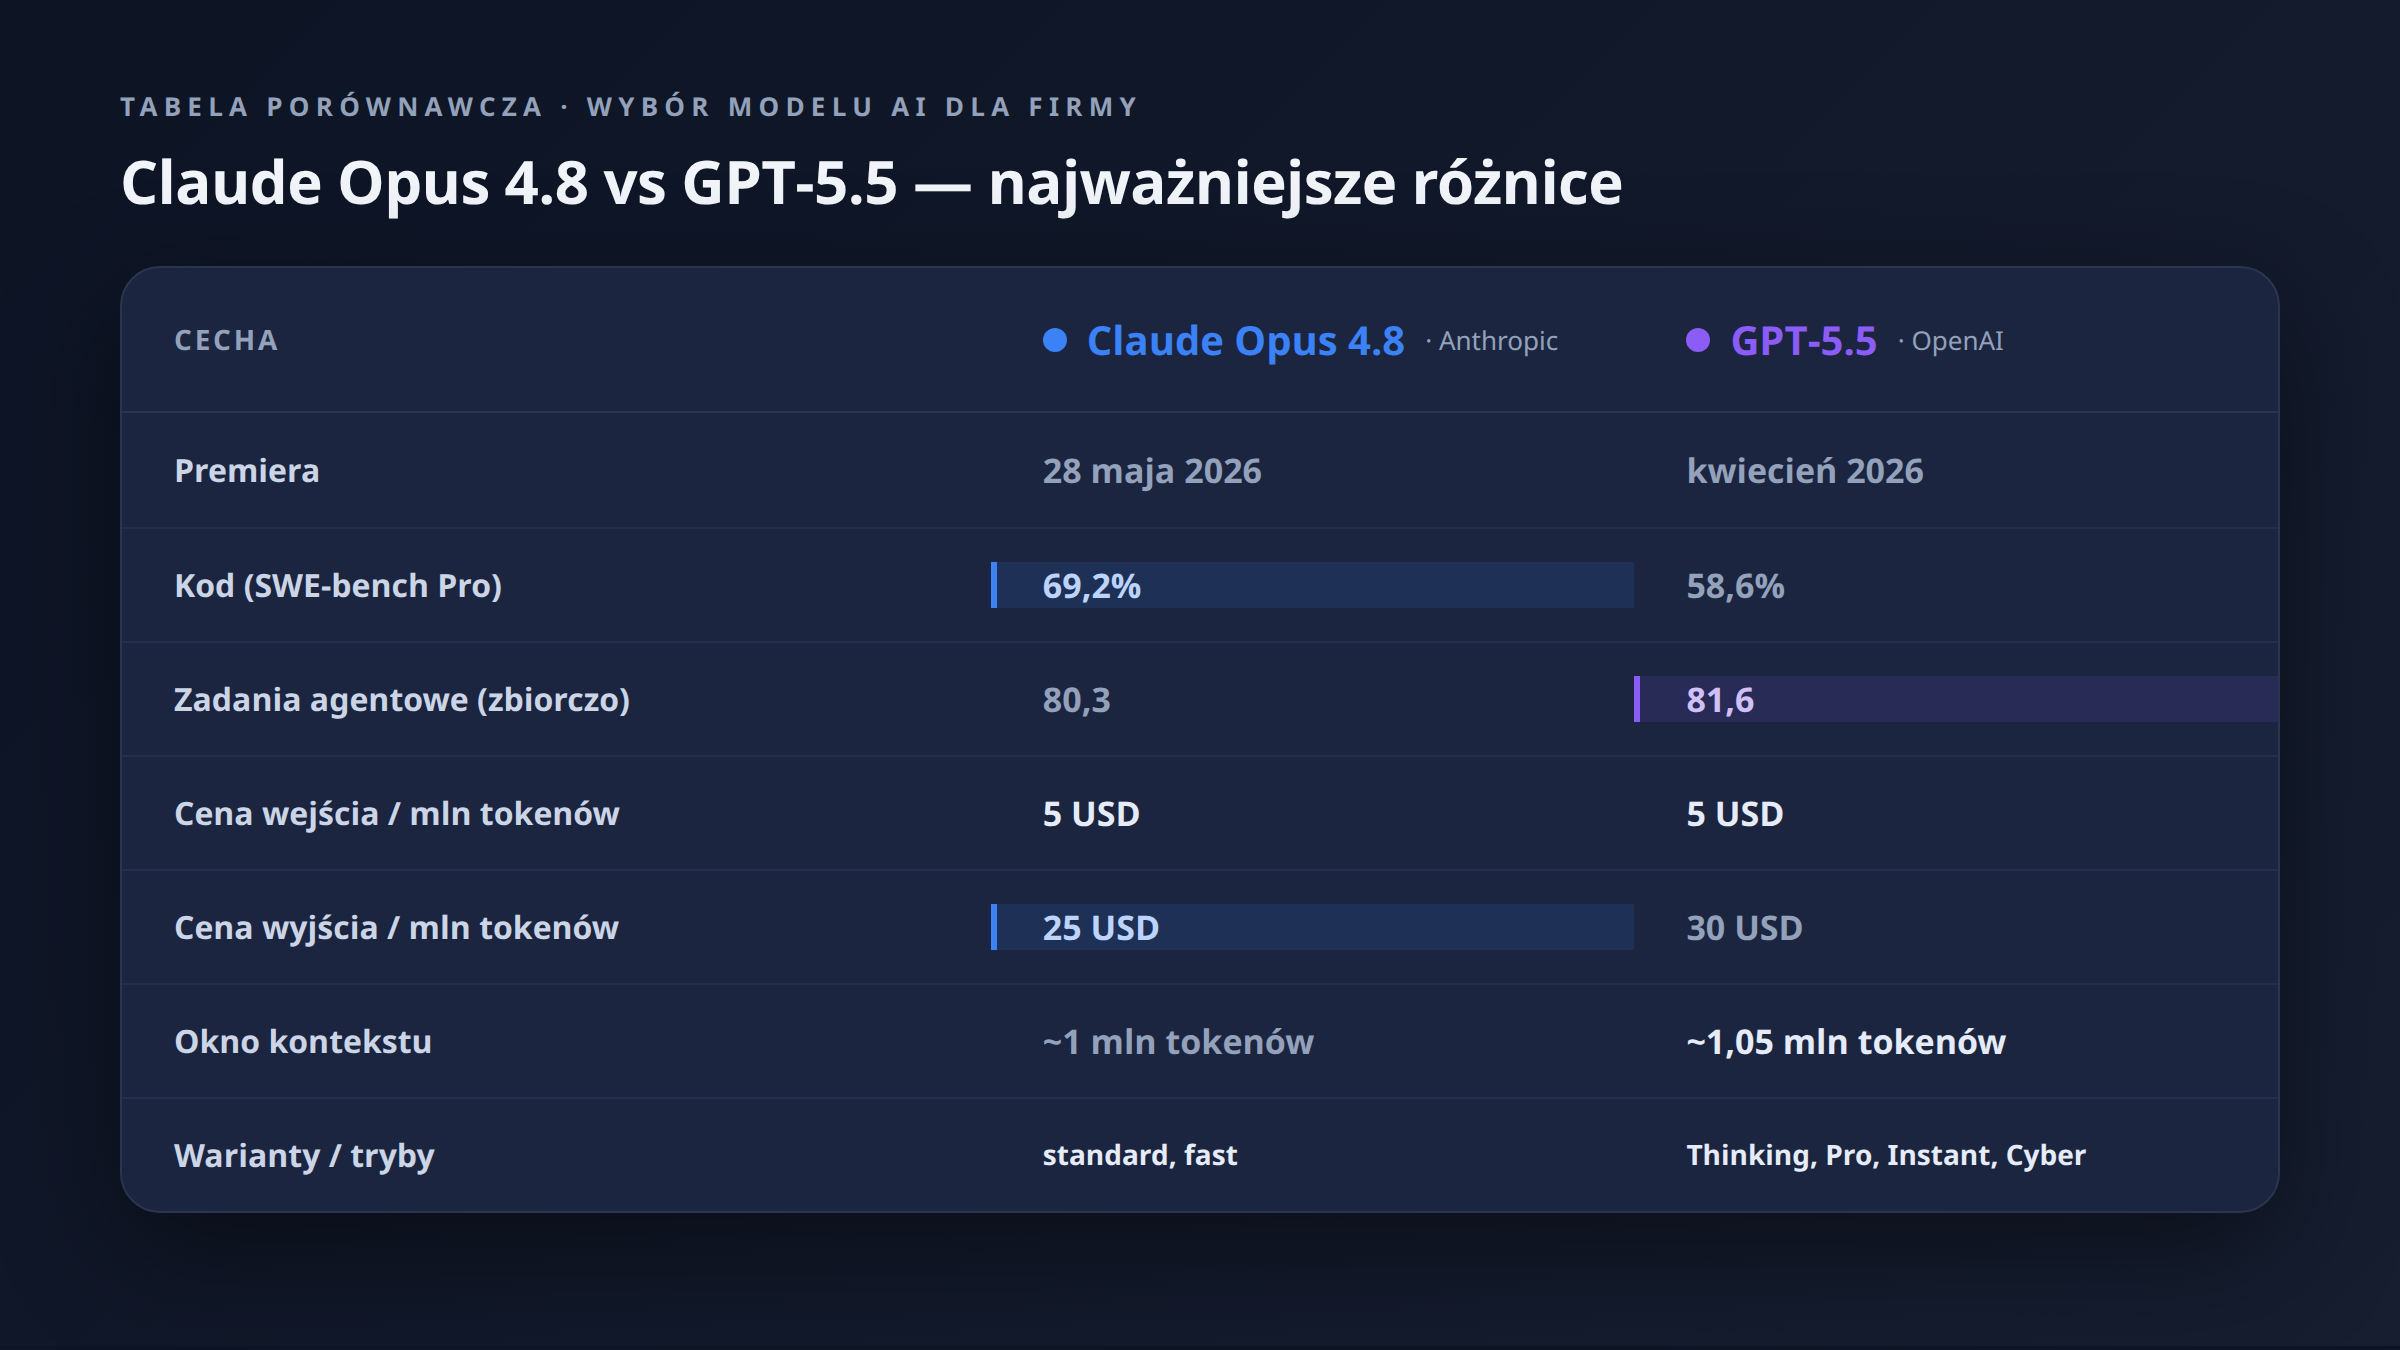
Task: Select Cena wejścia / mln tokenów label
Action: tap(397, 813)
